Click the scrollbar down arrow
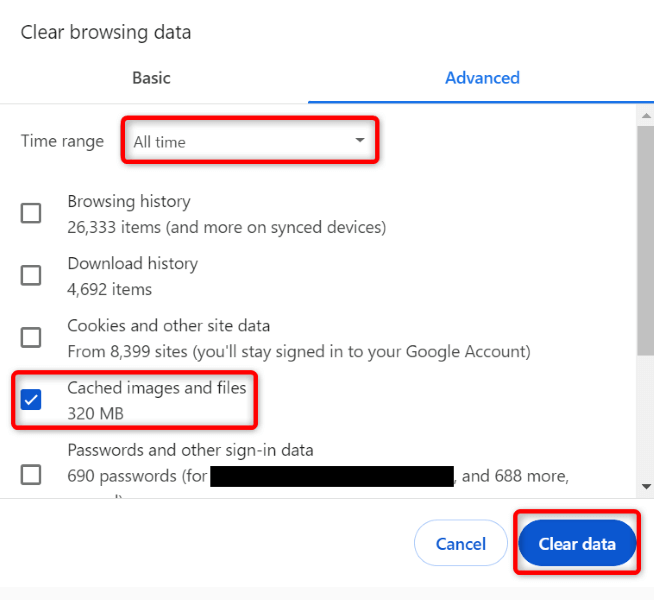Screen dimensions: 654x600 [646, 486]
